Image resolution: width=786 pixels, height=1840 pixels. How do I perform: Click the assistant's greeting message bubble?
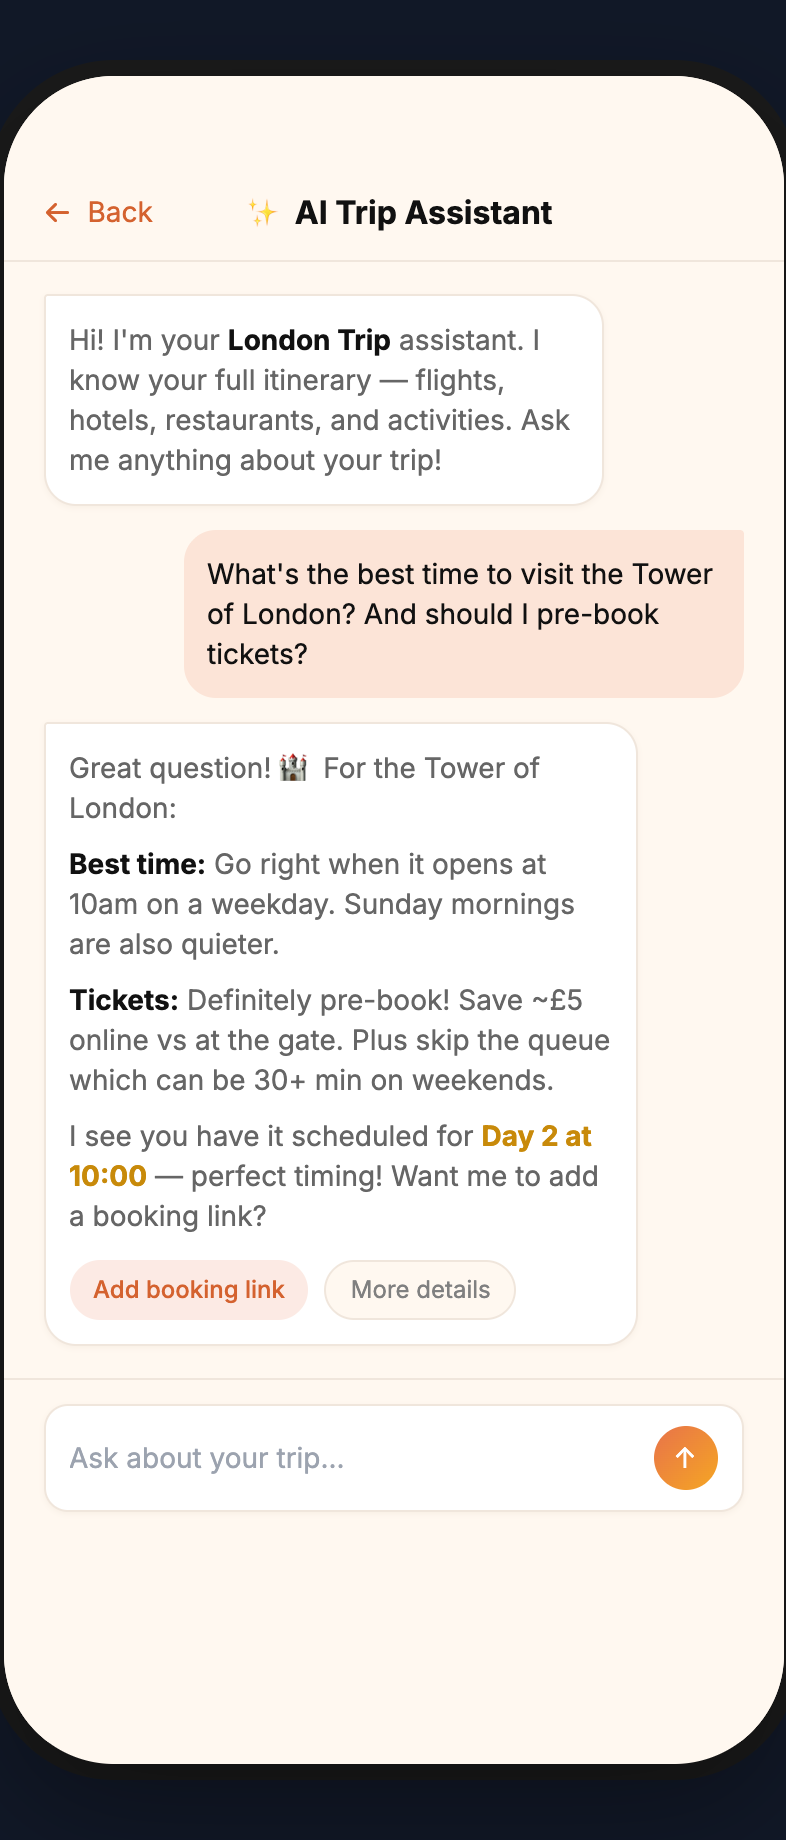pyautogui.click(x=323, y=398)
